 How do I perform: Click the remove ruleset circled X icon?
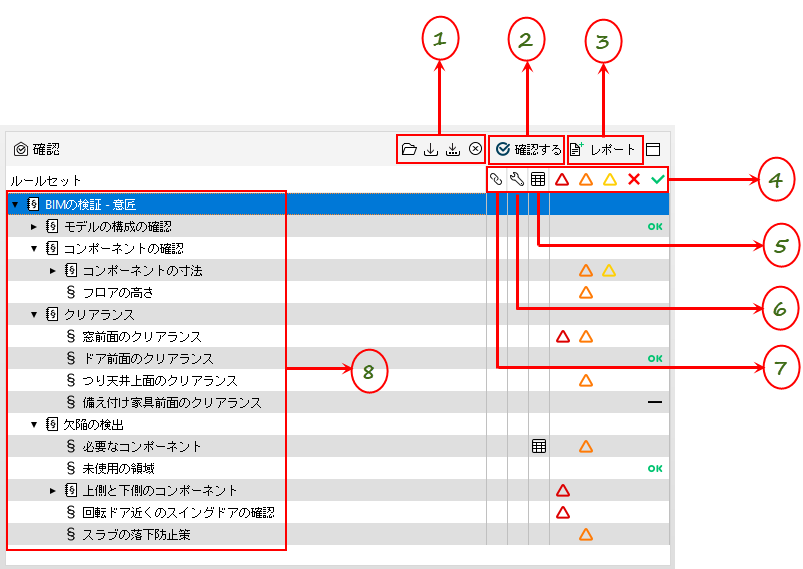[x=476, y=149]
